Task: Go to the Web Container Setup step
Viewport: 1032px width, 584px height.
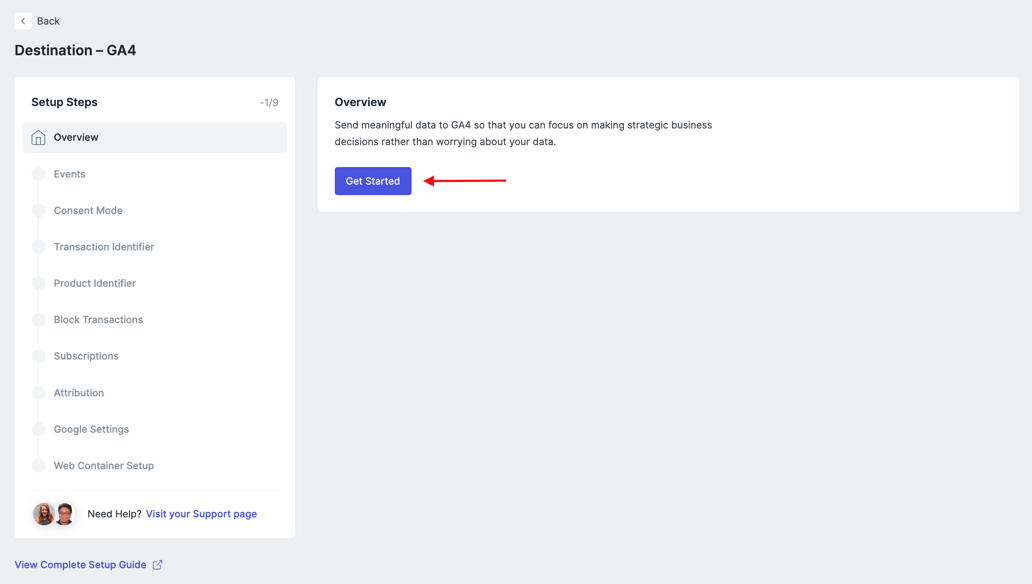Action: [104, 465]
